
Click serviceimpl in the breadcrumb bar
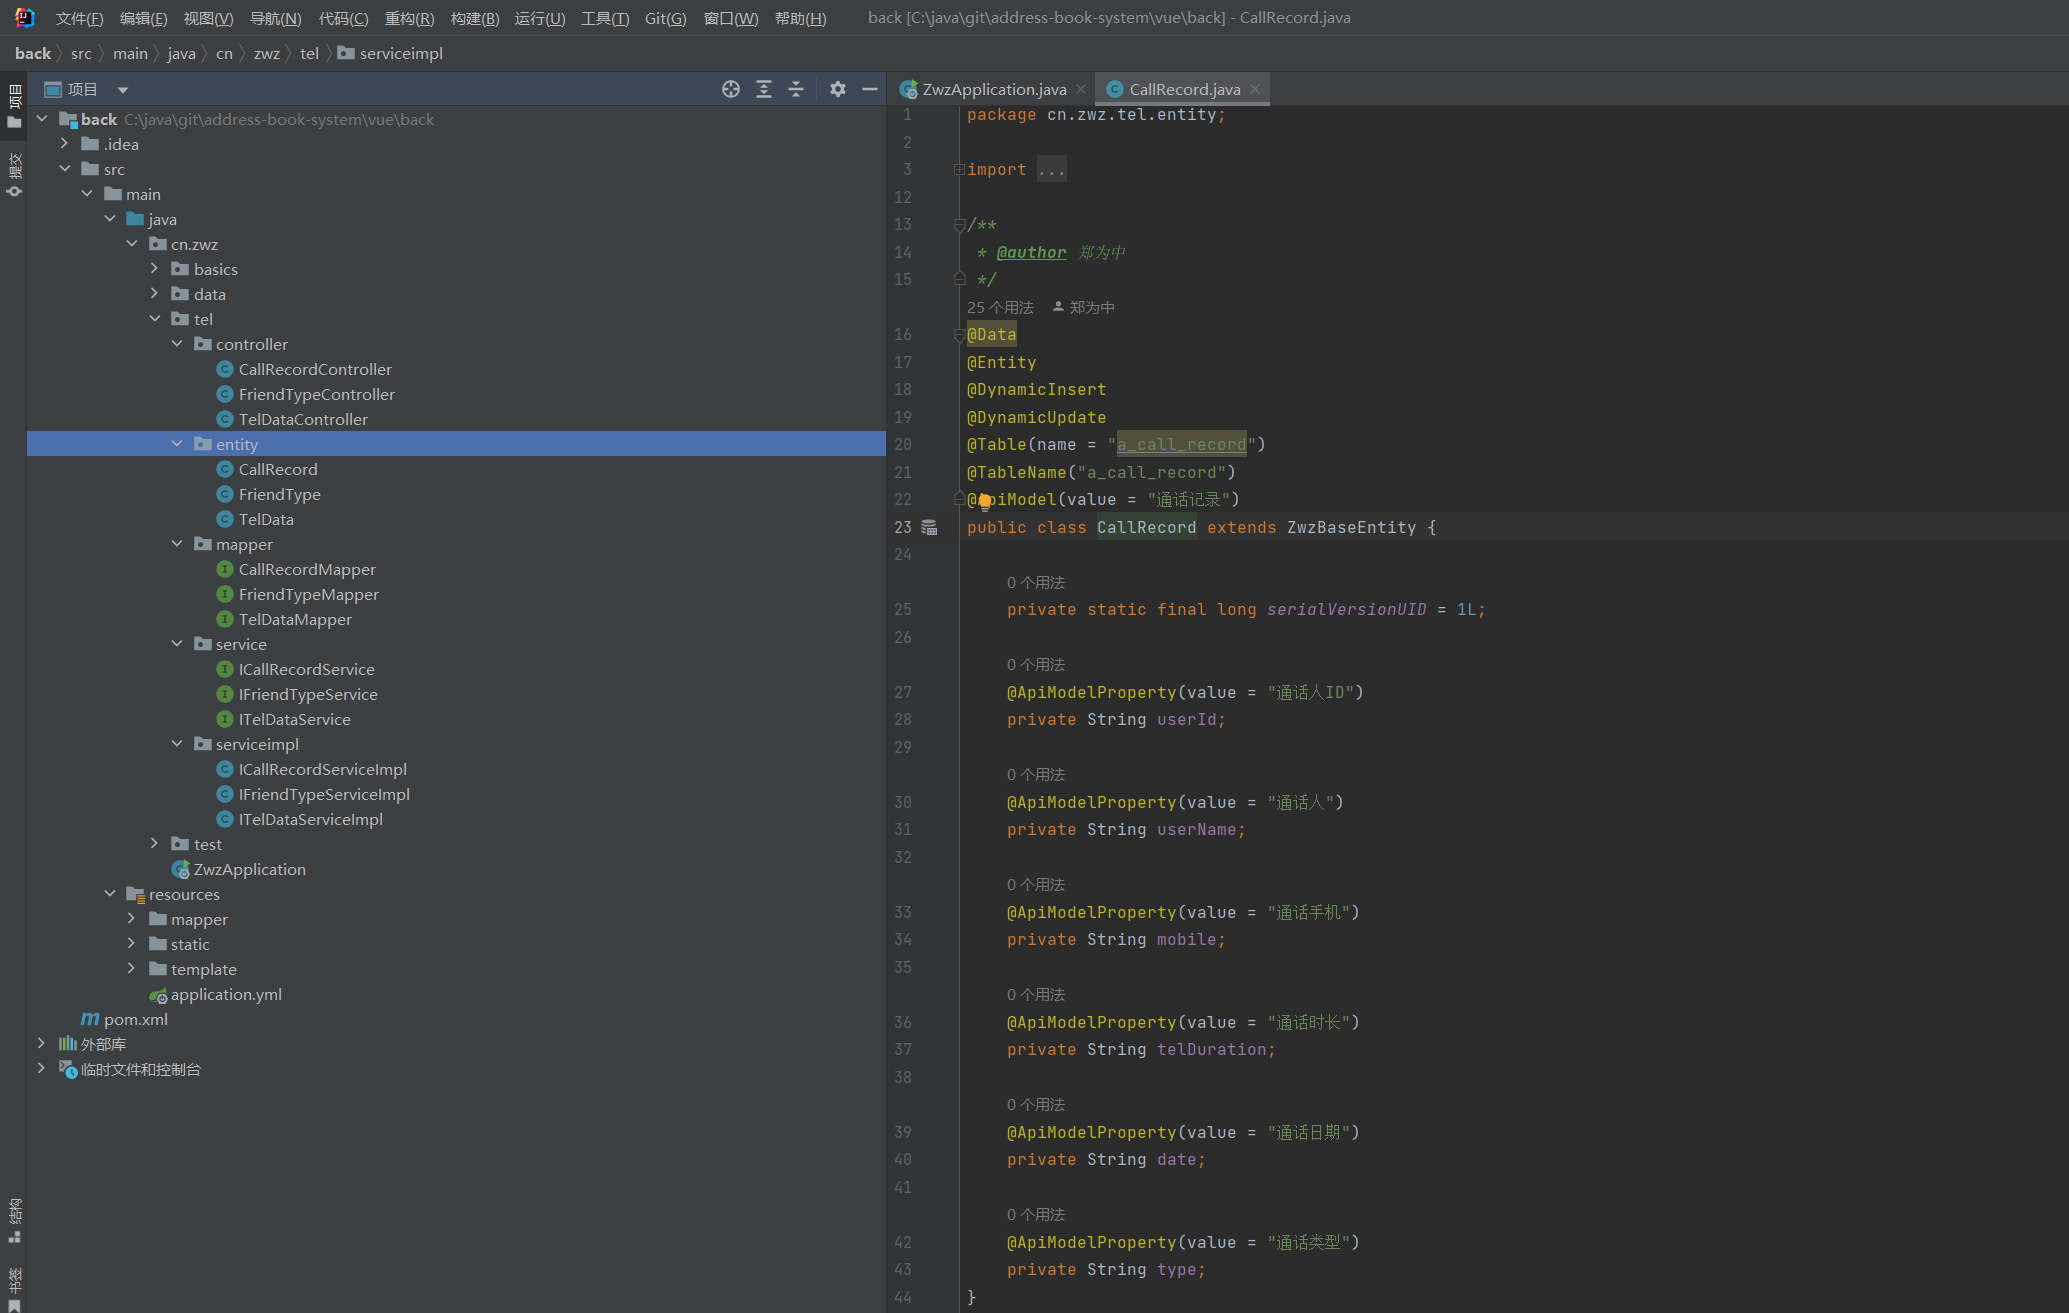400,53
